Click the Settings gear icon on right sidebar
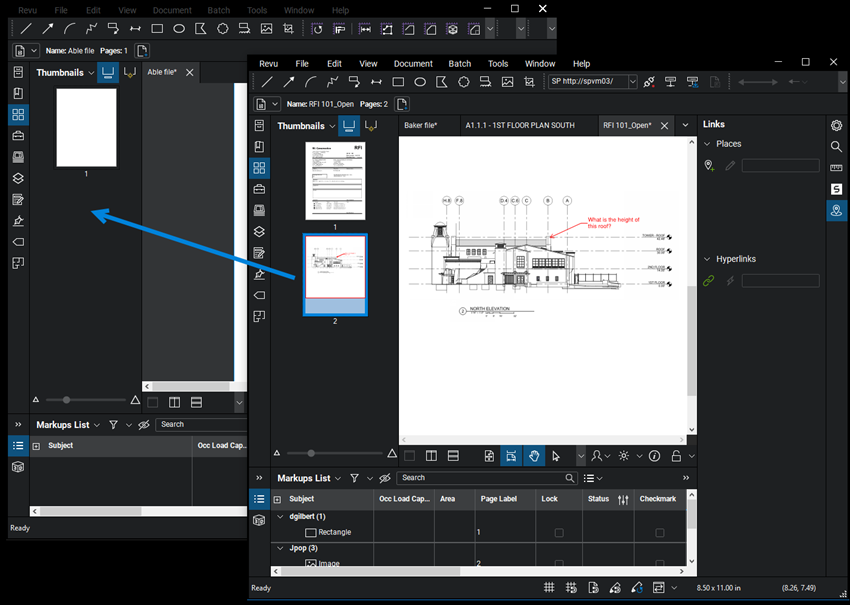Viewport: 850px width, 605px height. point(836,125)
